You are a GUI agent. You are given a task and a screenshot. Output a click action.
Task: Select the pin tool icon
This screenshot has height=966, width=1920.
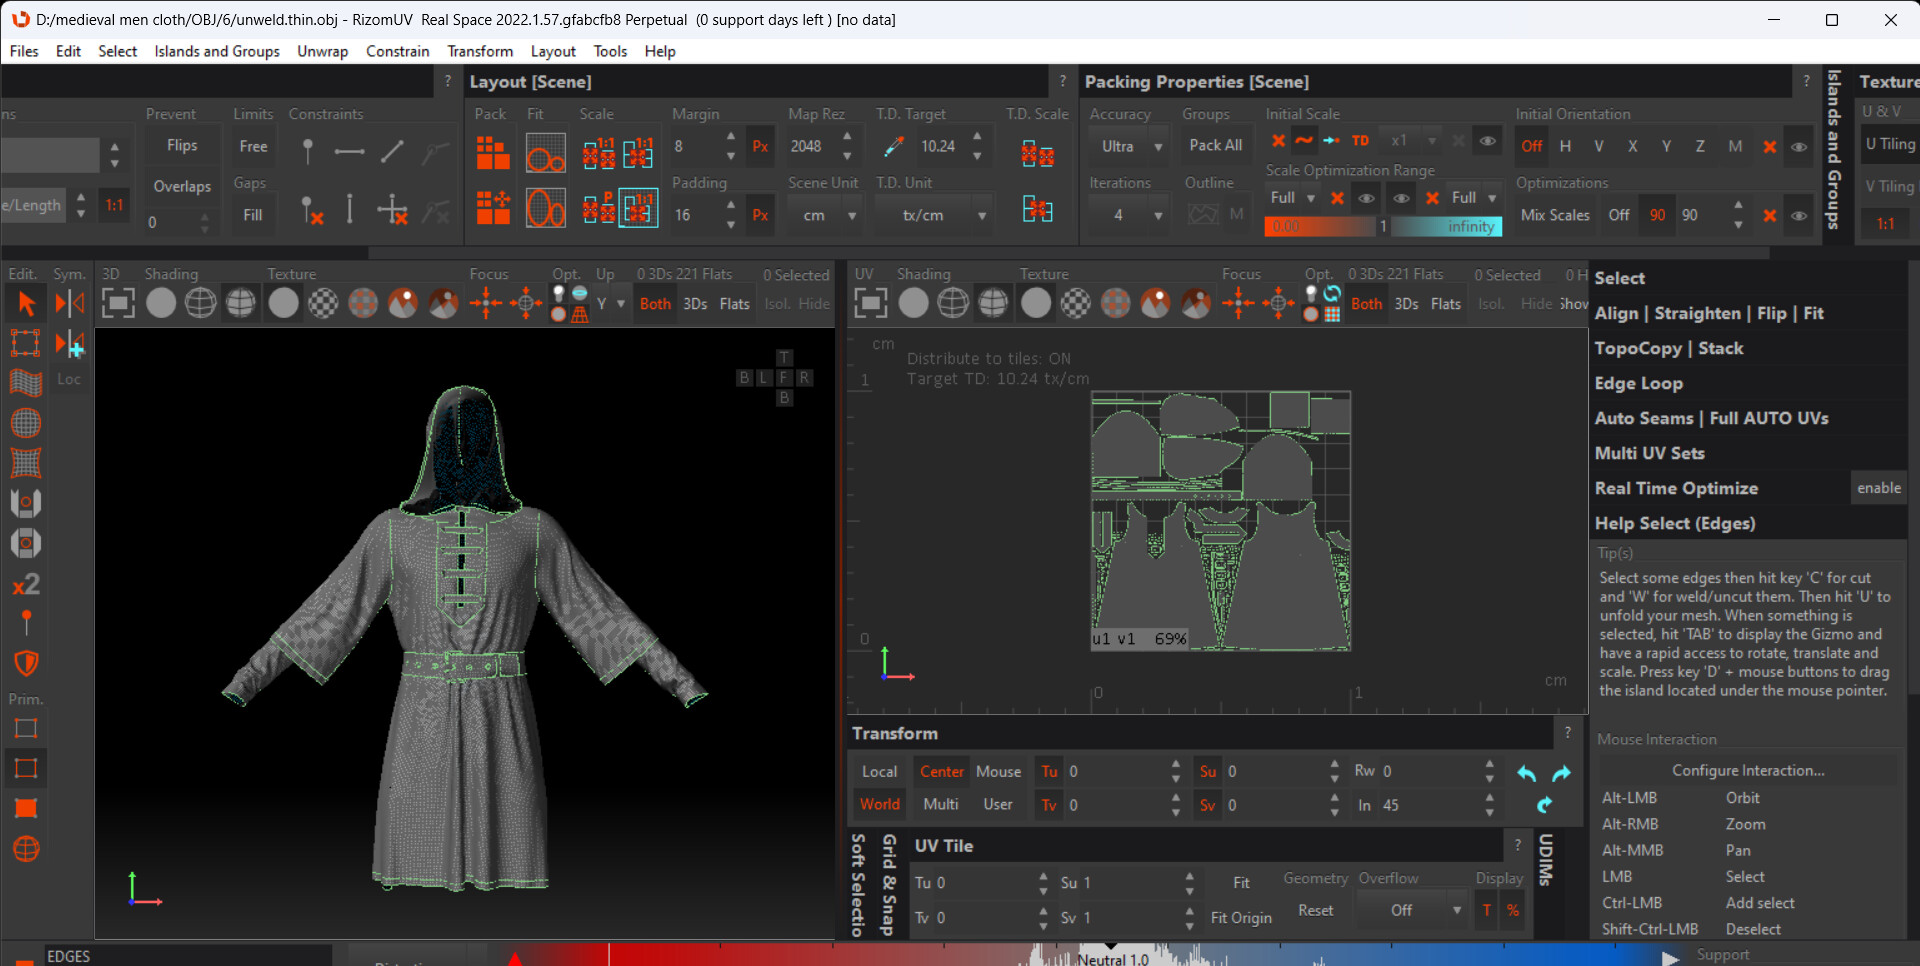[x=26, y=623]
